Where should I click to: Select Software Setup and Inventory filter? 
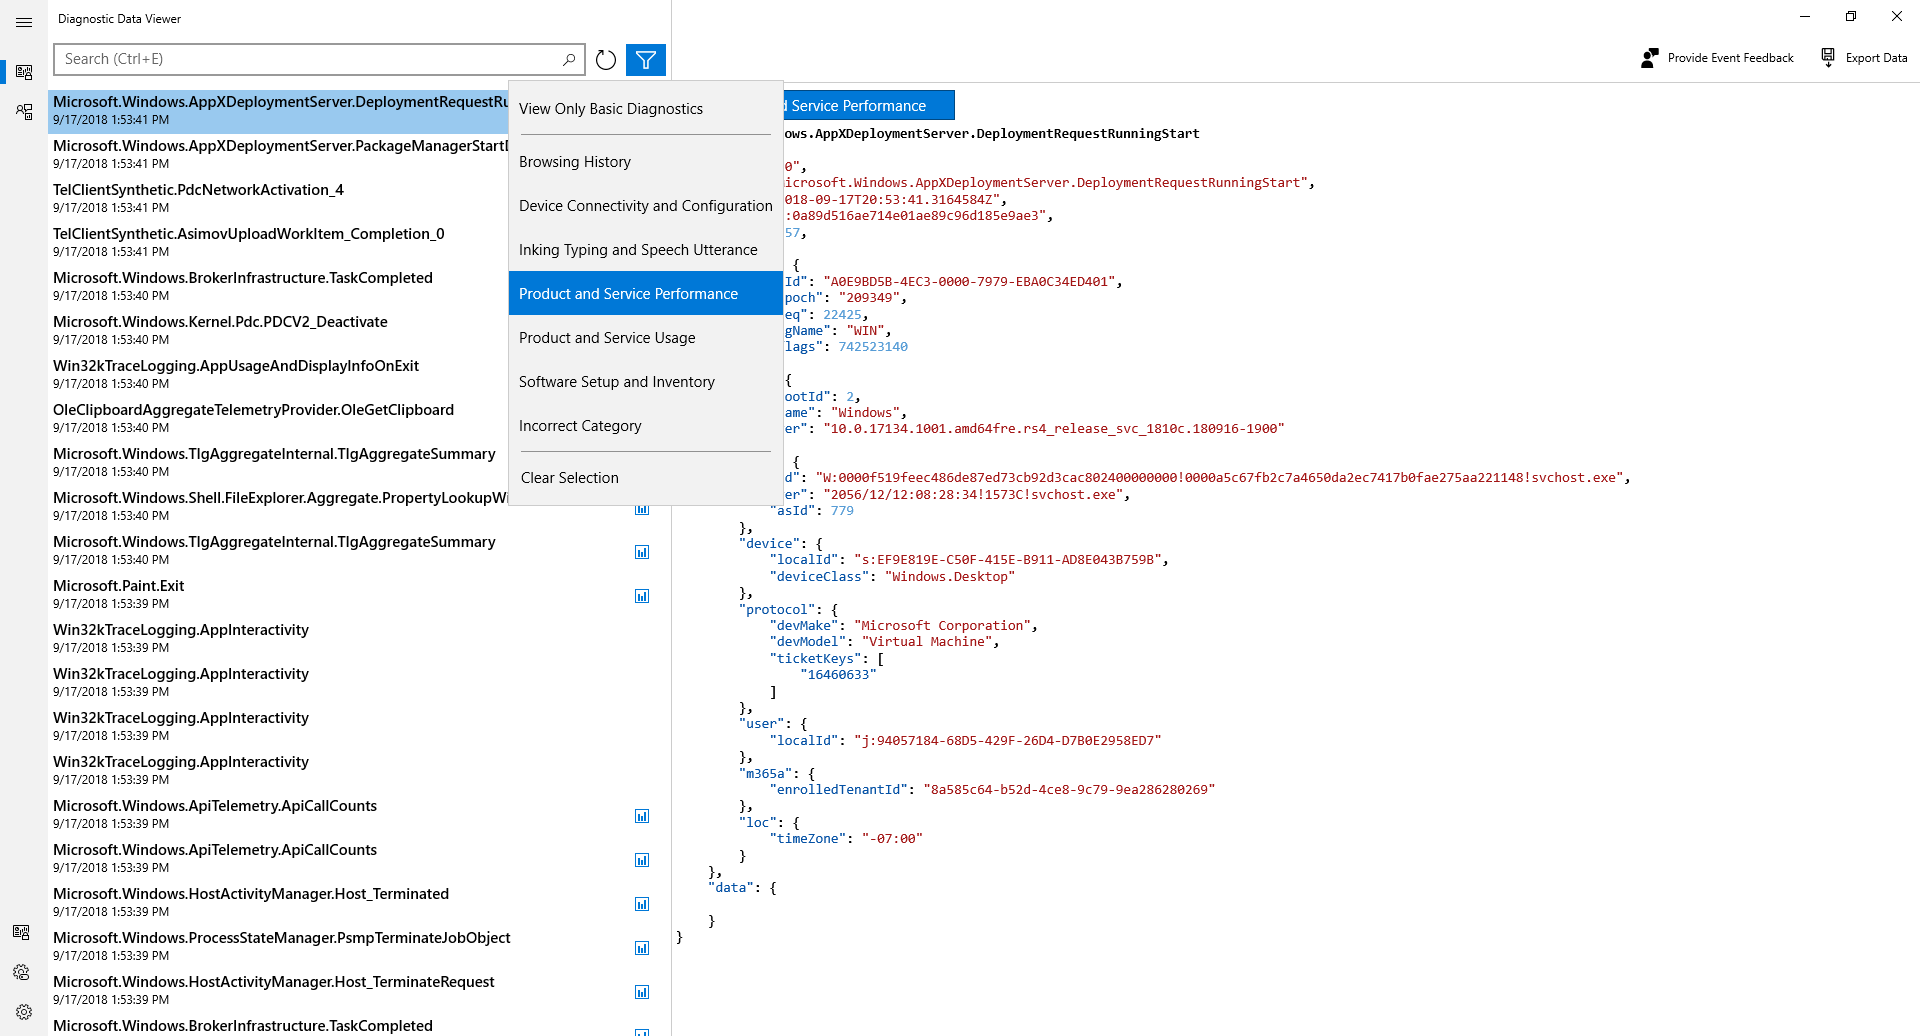tap(616, 382)
